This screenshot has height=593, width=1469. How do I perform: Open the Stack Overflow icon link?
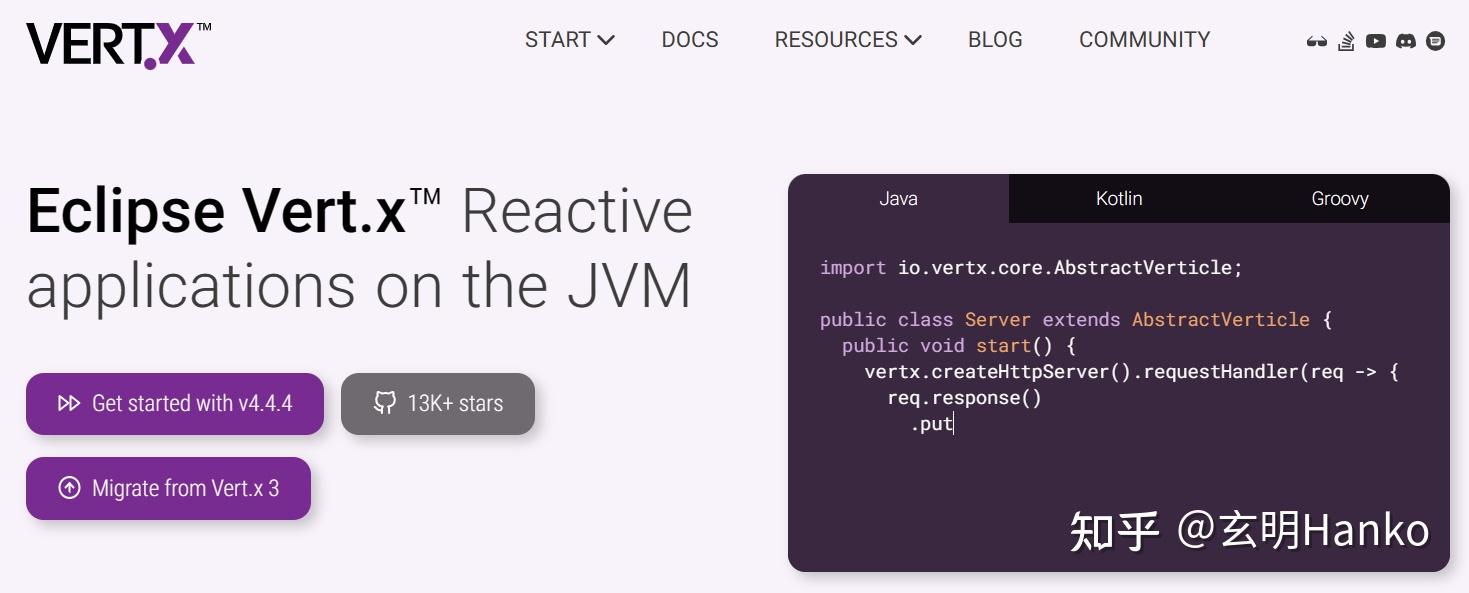point(1347,41)
